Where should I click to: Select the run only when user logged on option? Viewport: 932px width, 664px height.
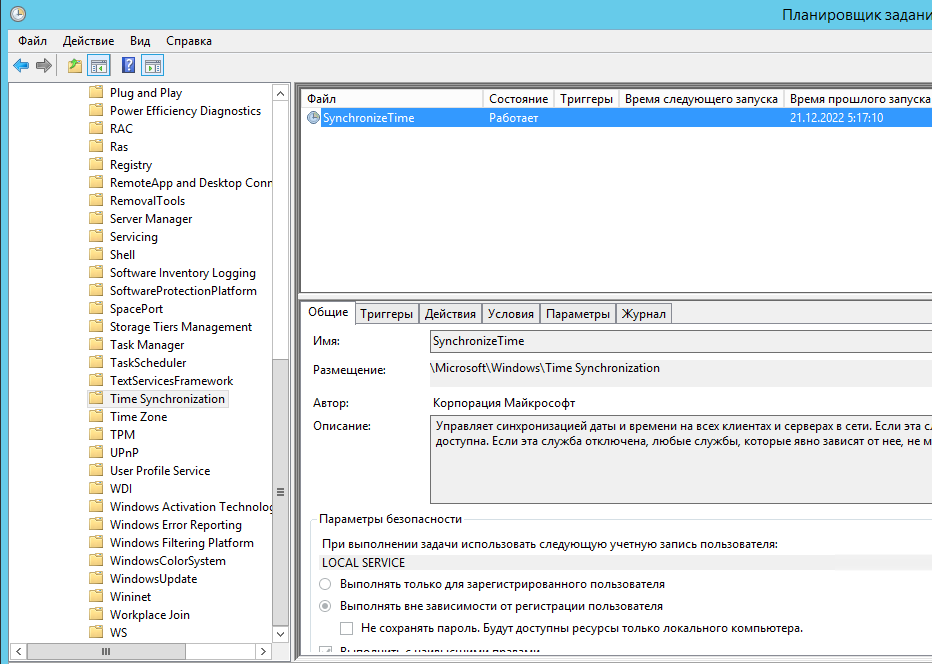coord(325,584)
